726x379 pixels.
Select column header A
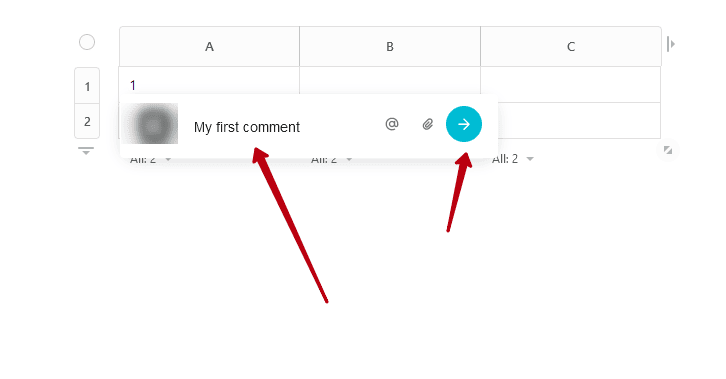(209, 46)
